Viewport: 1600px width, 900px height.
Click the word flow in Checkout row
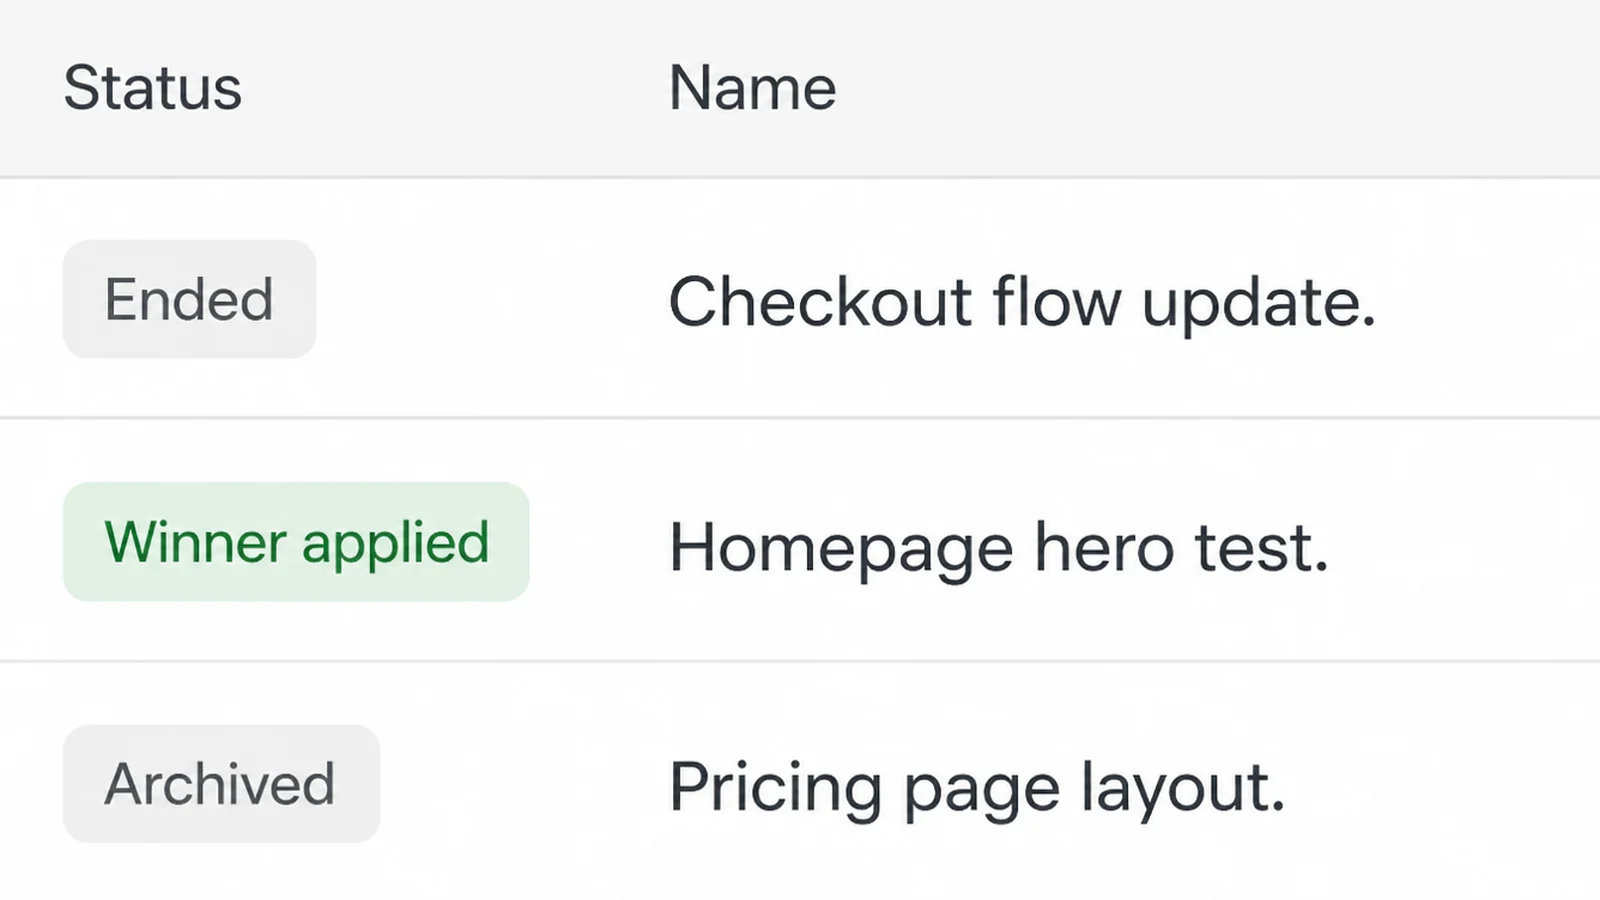point(1057,302)
